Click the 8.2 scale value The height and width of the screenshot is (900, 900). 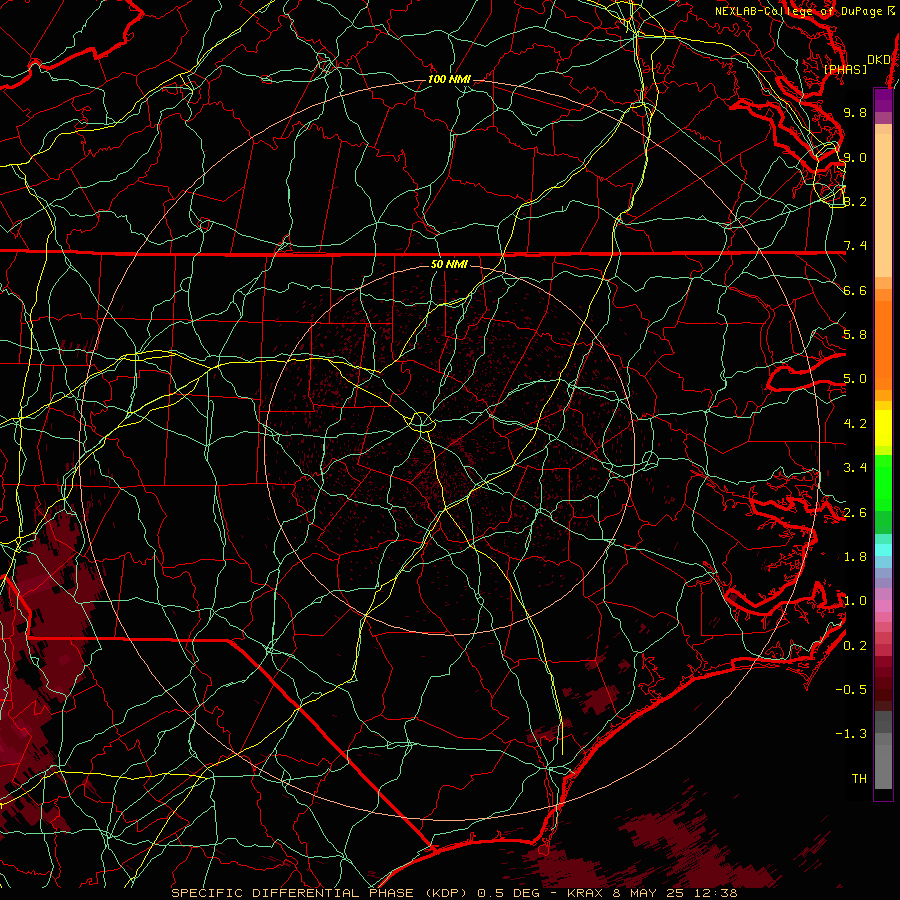point(855,201)
